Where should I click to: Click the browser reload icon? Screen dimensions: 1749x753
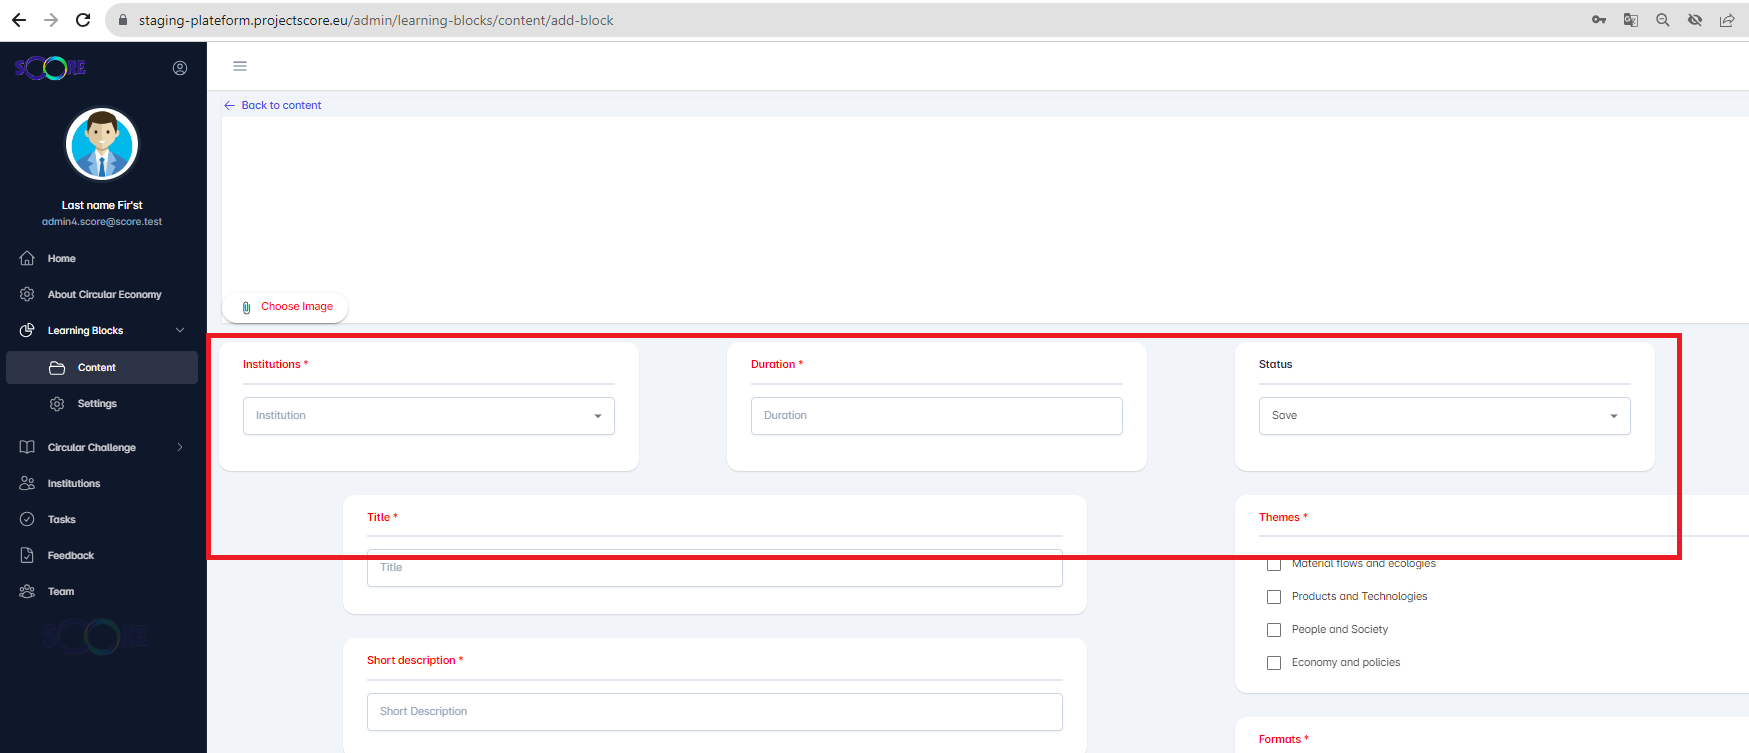83,20
